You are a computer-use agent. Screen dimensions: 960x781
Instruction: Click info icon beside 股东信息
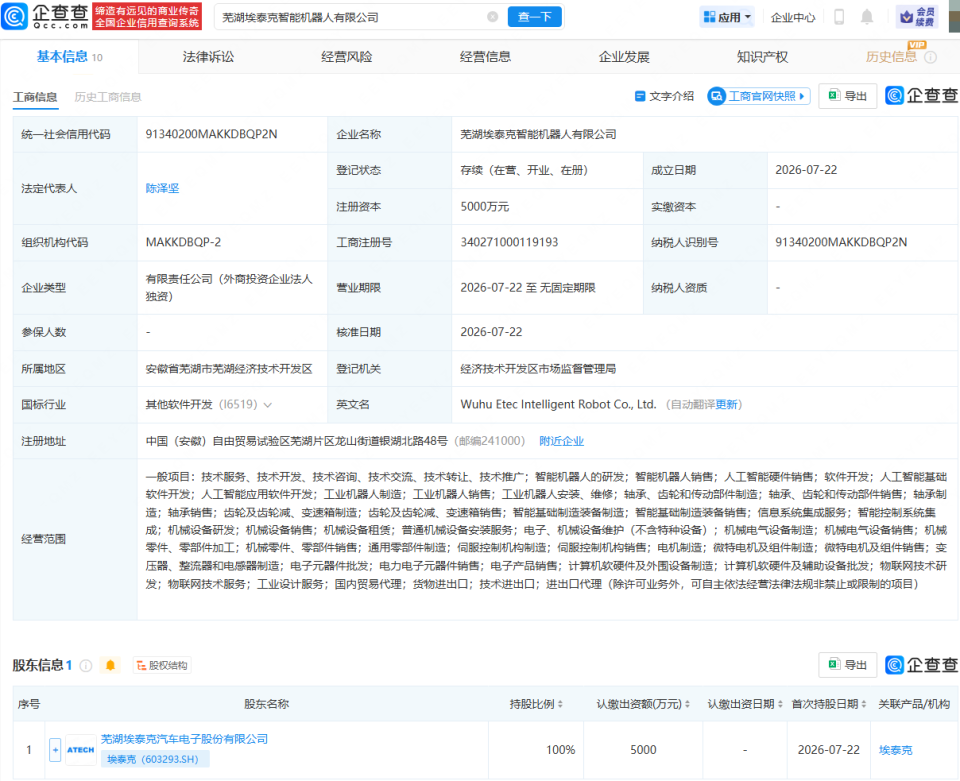pyautogui.click(x=86, y=665)
